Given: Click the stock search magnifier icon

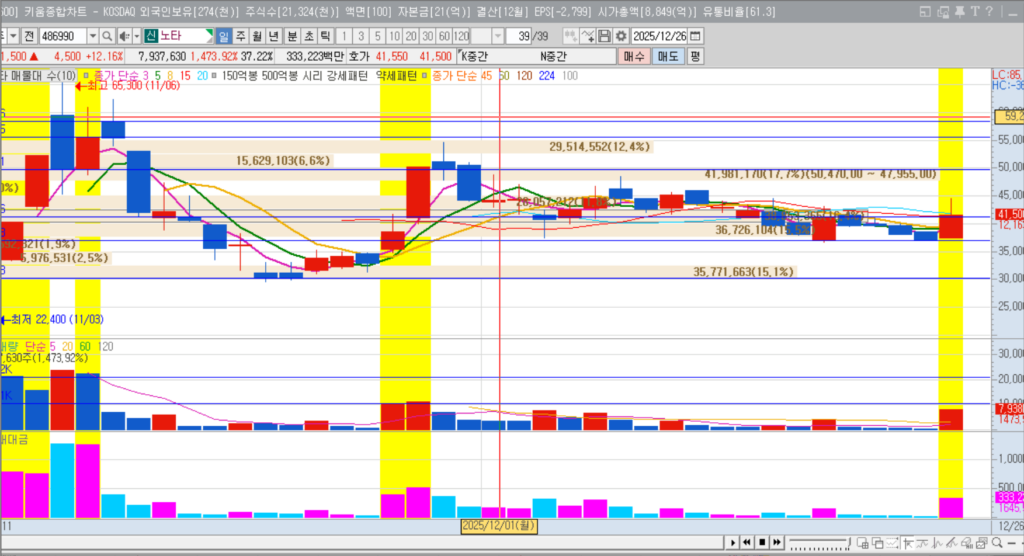Looking at the screenshot, I should point(108,36).
